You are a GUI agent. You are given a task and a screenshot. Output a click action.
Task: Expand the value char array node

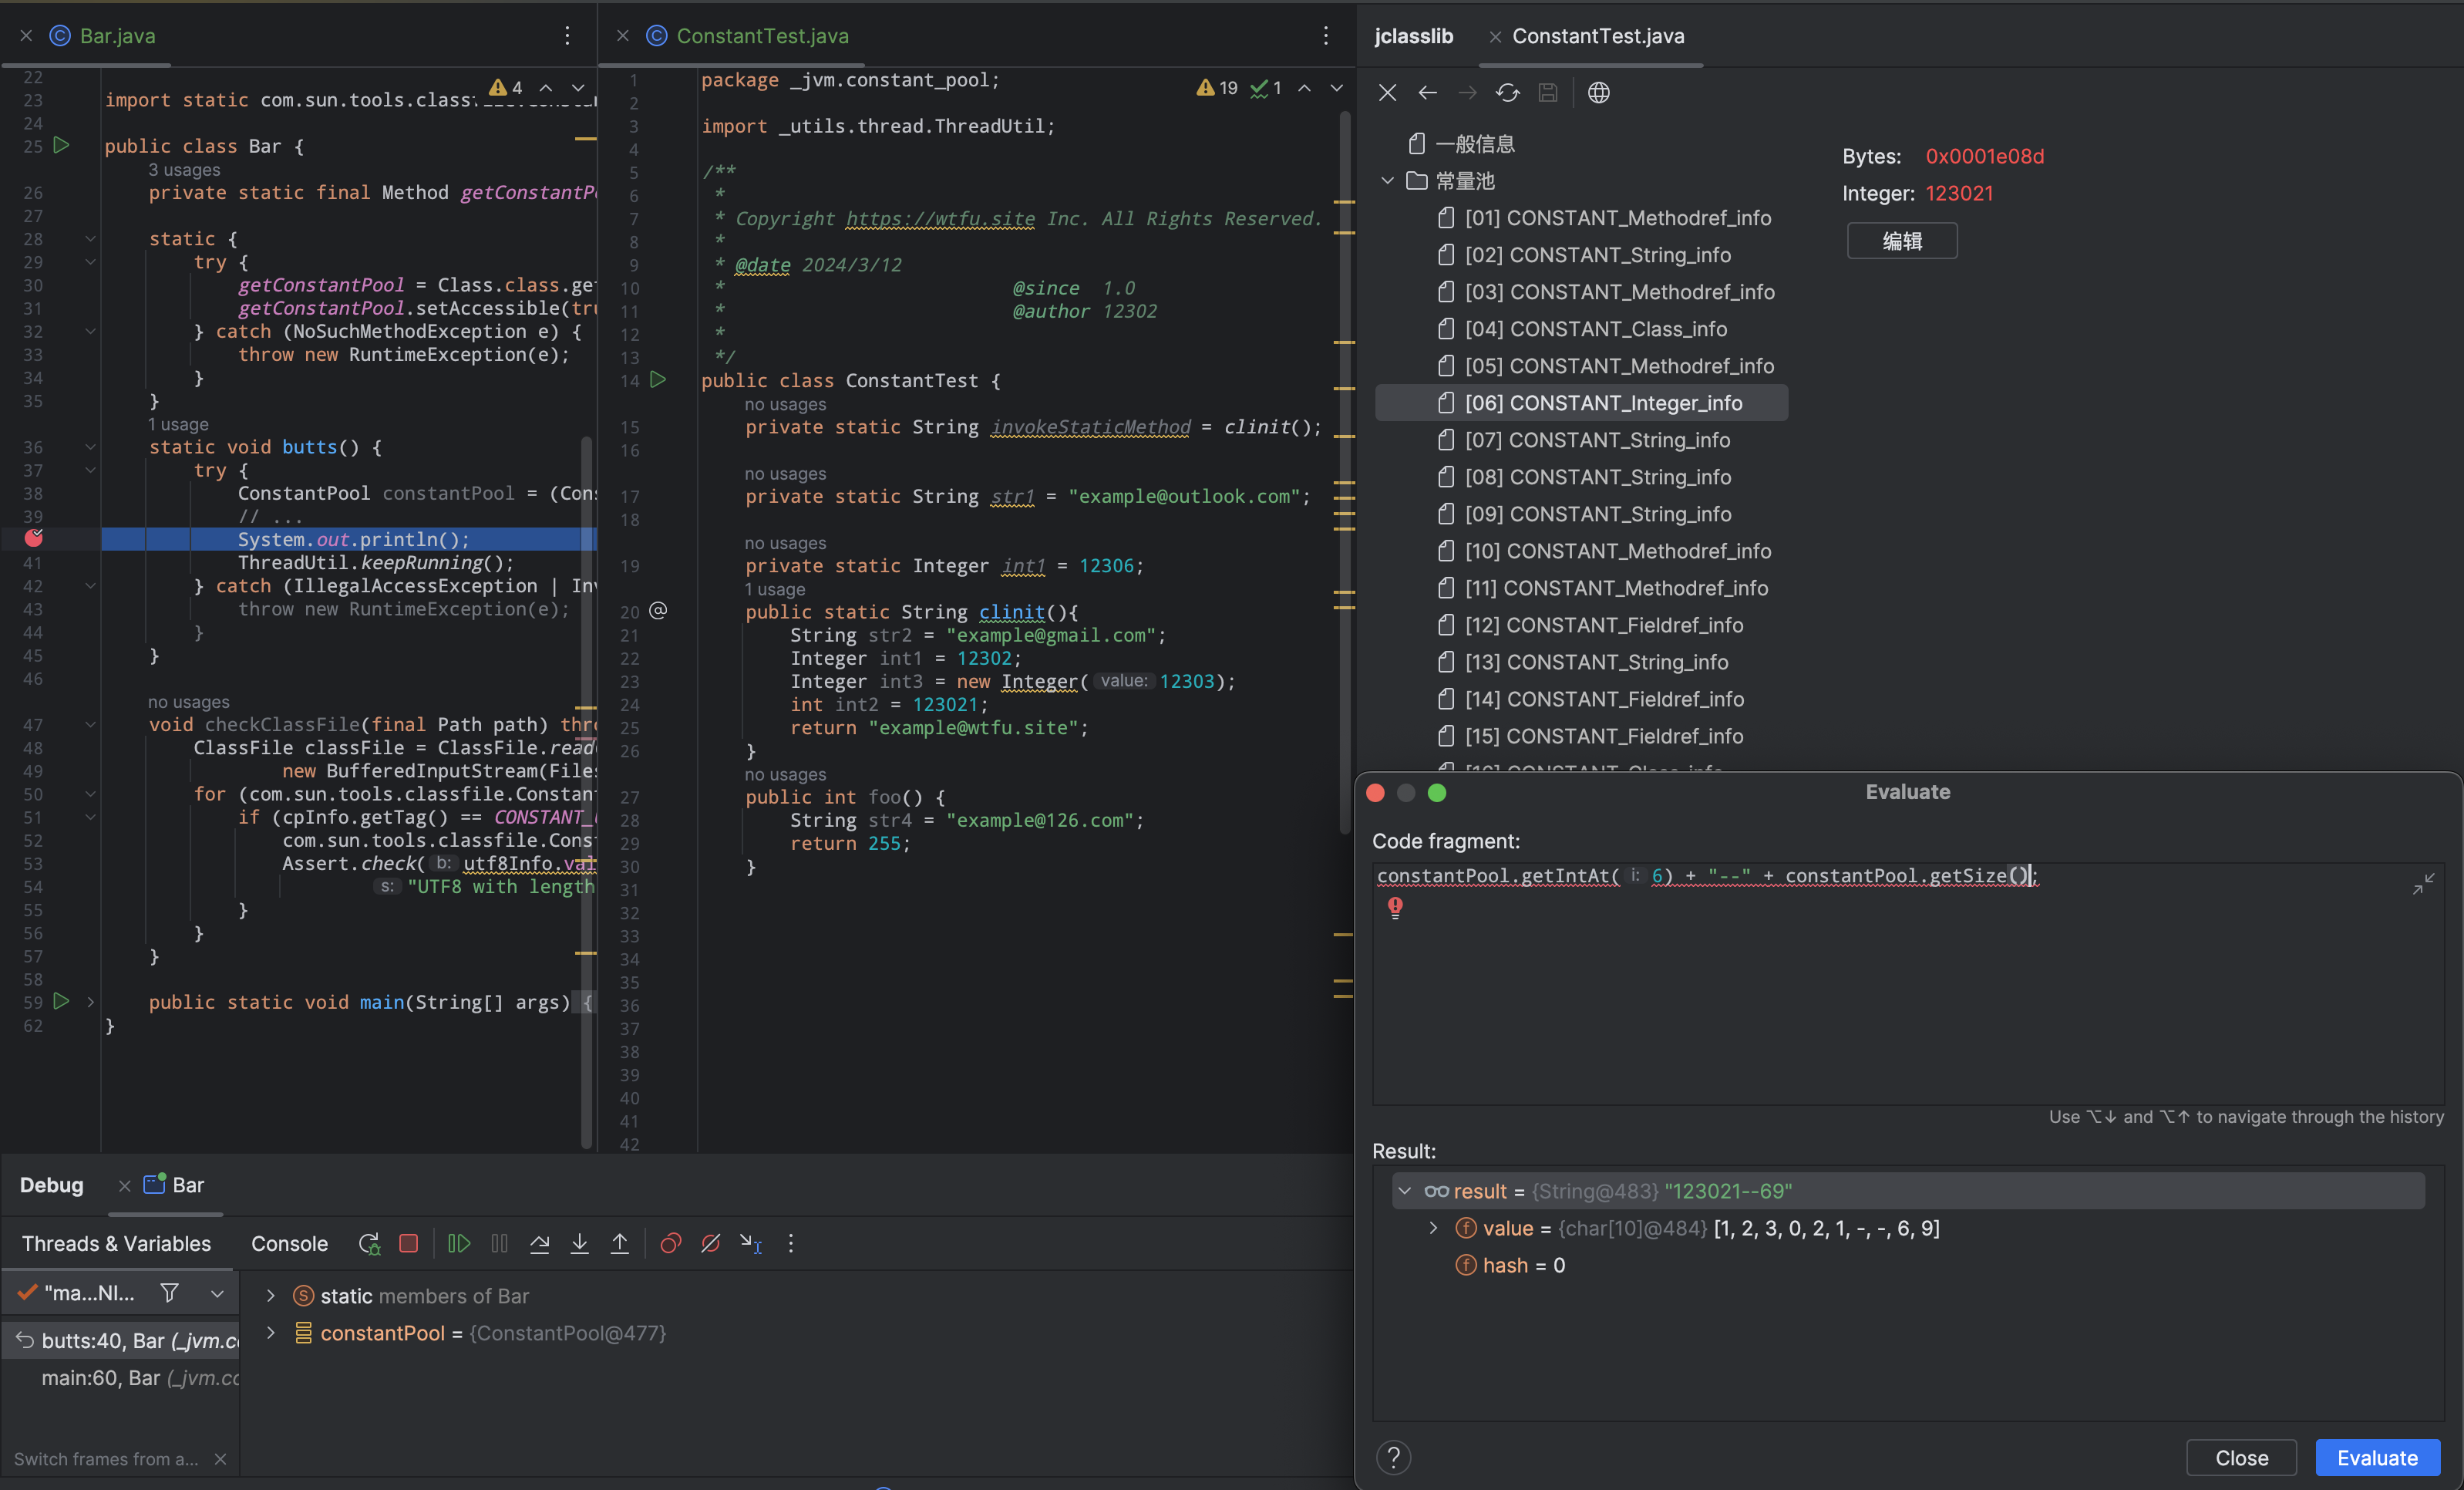point(1433,1228)
